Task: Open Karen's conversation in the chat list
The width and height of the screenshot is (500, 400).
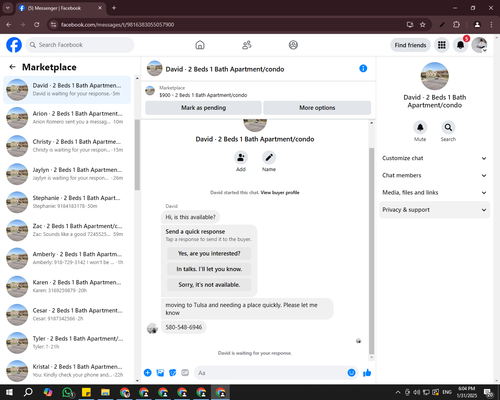Action: click(x=67, y=286)
